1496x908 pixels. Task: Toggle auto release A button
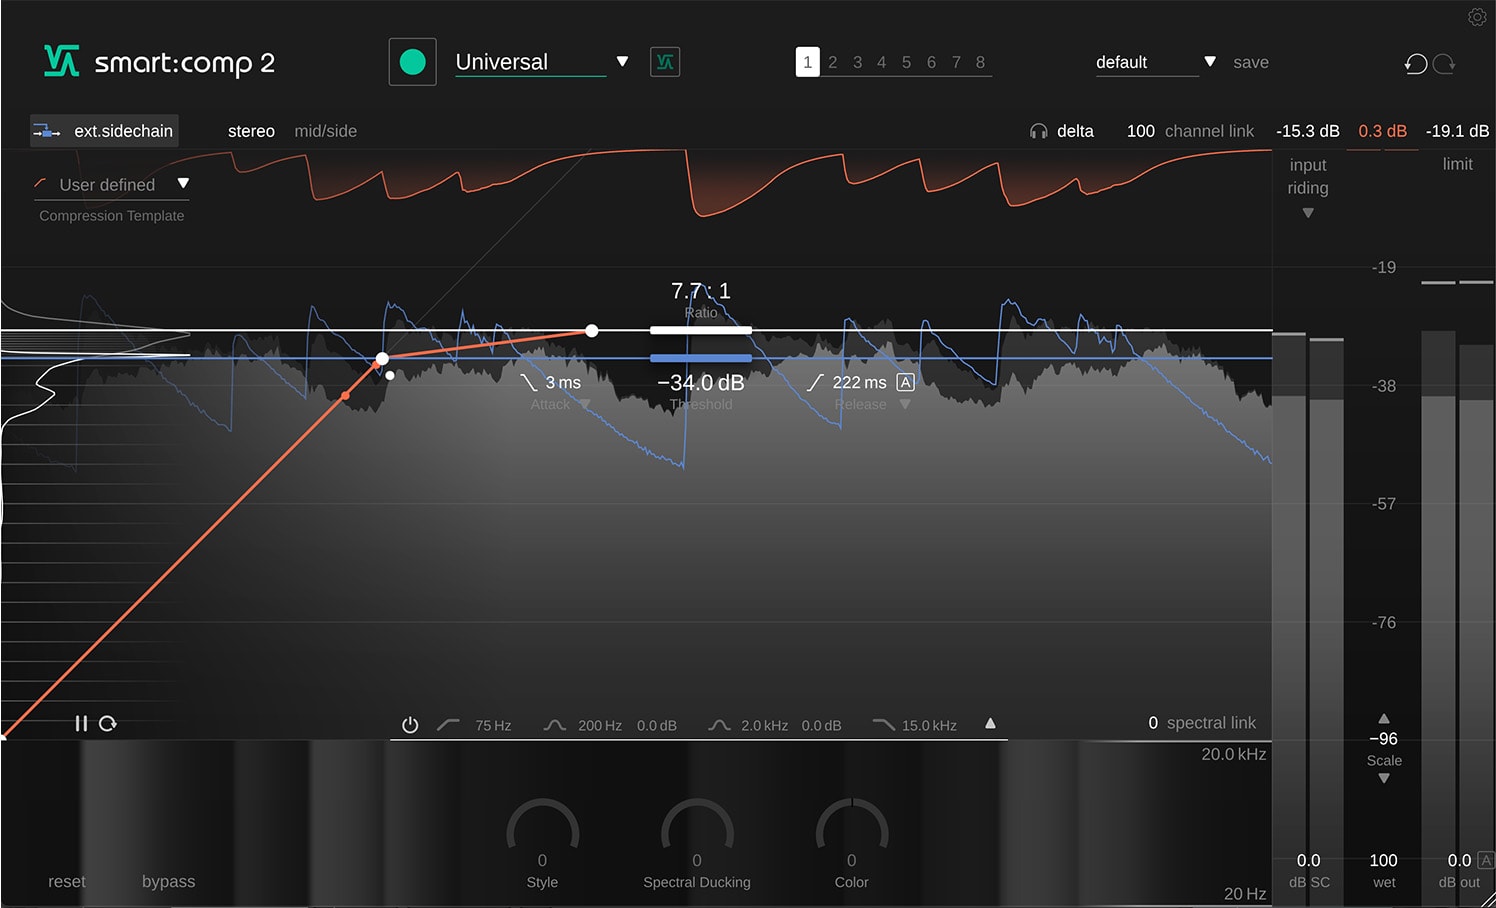[905, 382]
